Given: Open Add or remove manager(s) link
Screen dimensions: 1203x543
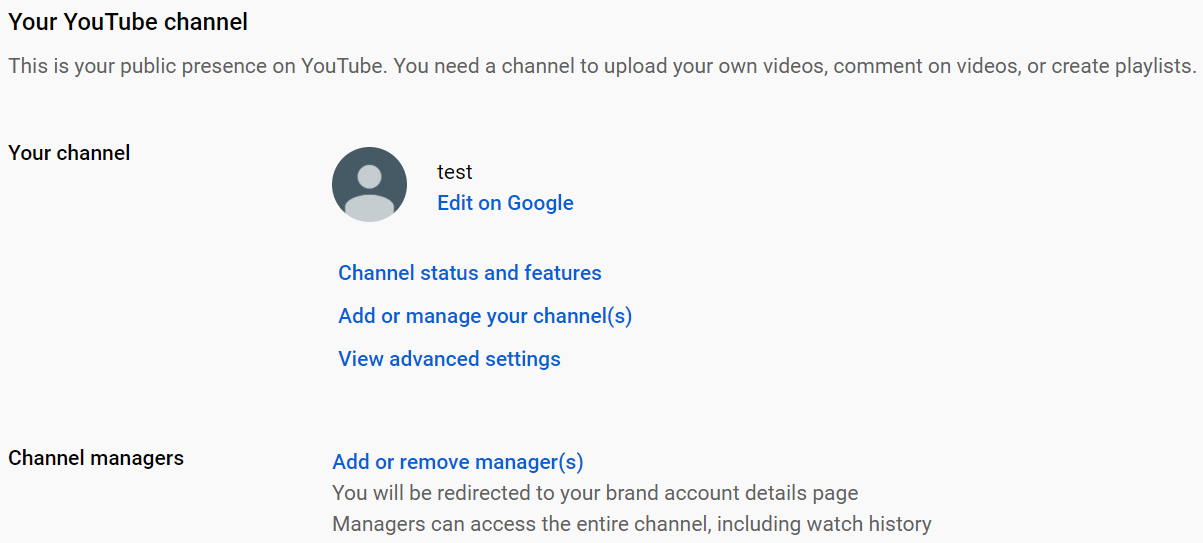Looking at the screenshot, I should click(458, 462).
